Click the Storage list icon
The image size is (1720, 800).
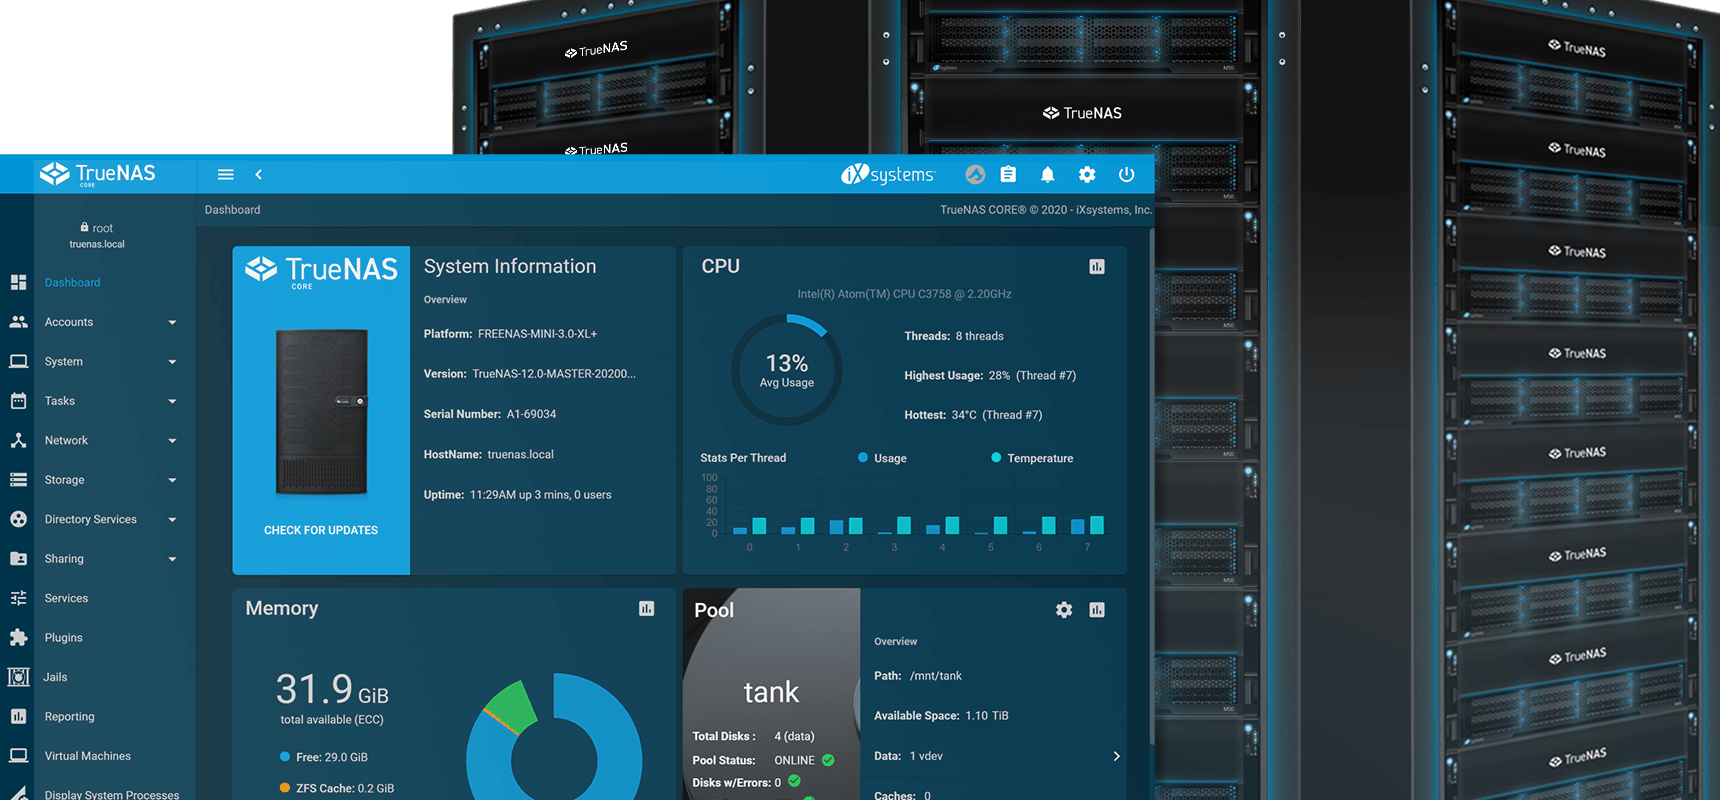pyautogui.click(x=18, y=480)
